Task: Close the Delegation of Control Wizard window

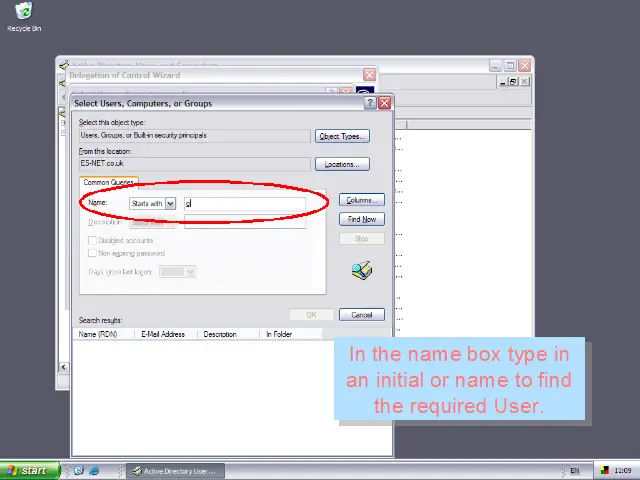Action: point(369,75)
